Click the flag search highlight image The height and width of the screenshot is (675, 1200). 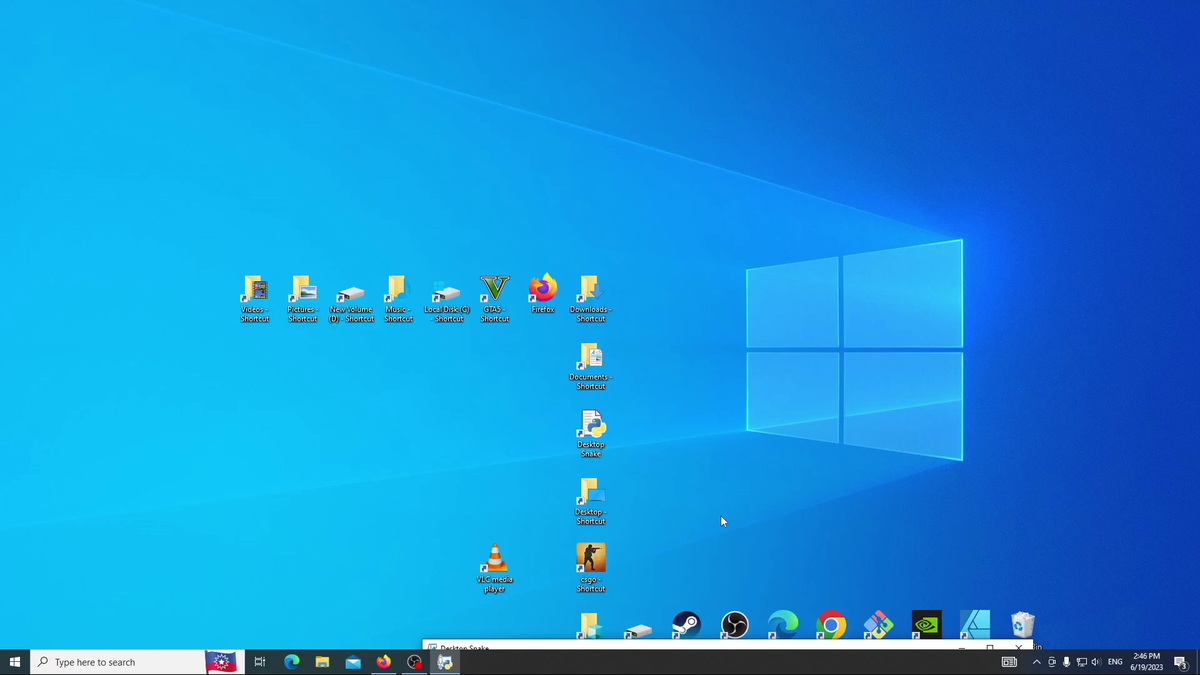click(x=222, y=662)
